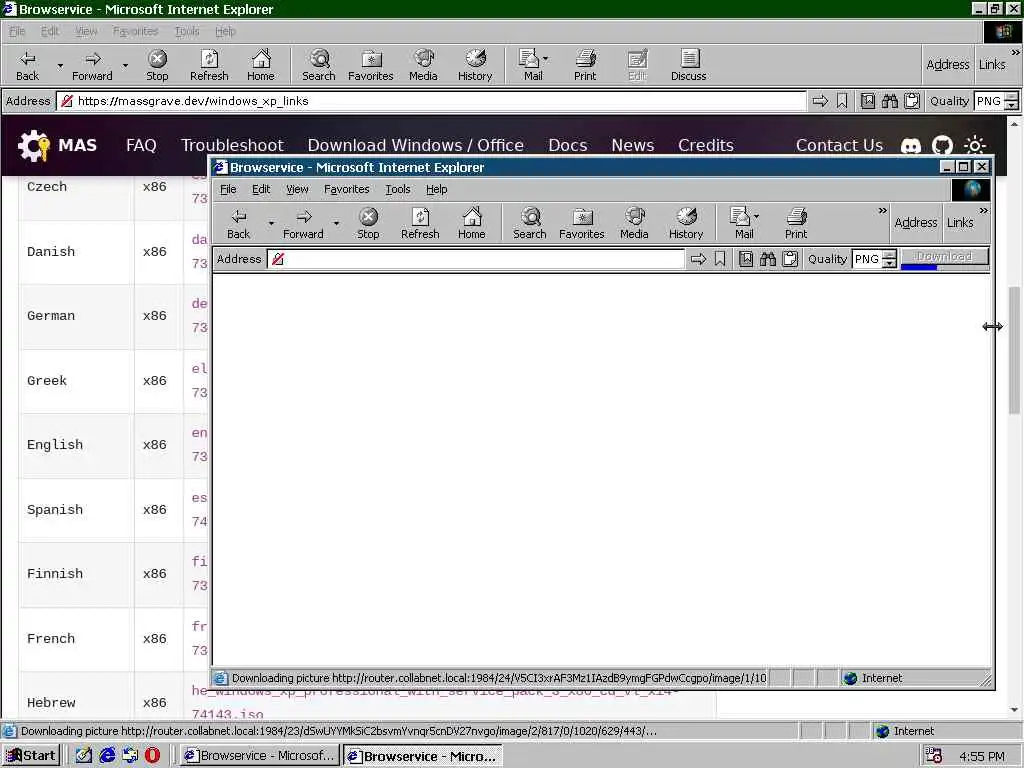Open History in the background browser toolbar
Screen dimensions: 1024x768
(475, 65)
